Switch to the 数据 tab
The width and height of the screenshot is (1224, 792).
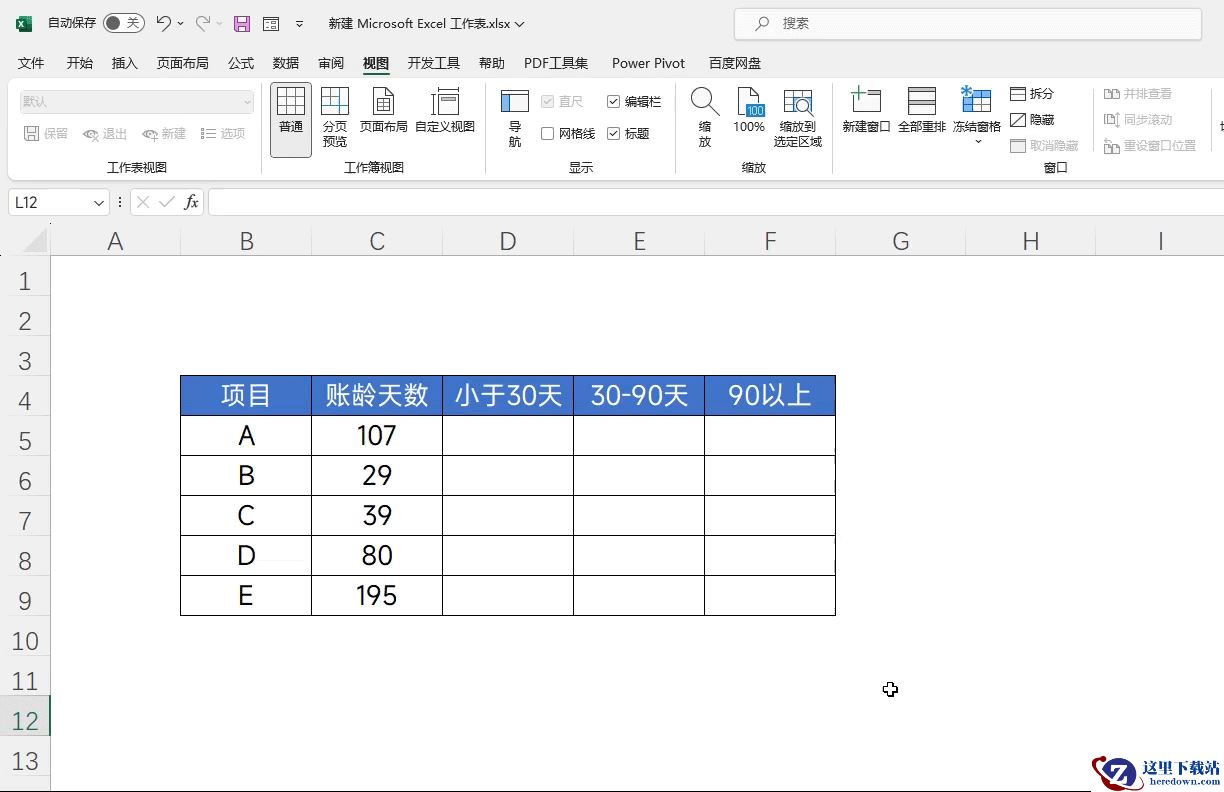(286, 63)
